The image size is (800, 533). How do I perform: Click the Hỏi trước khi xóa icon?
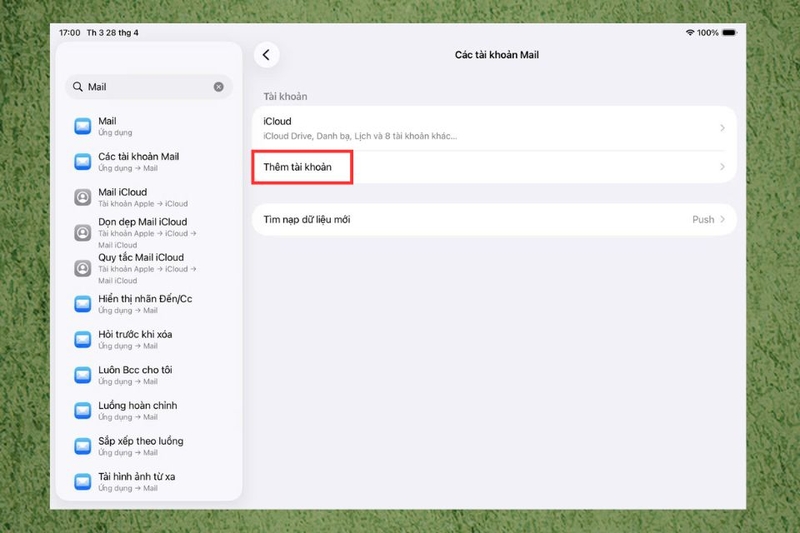[83, 340]
